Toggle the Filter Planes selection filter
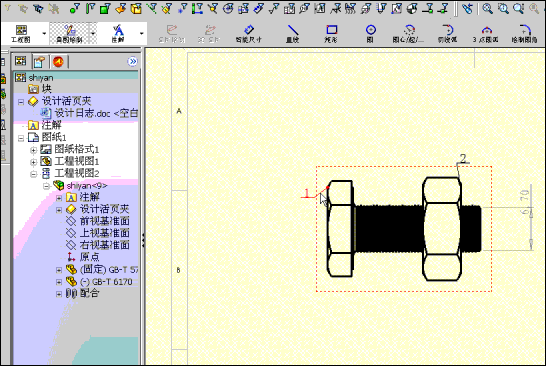 click(166, 8)
